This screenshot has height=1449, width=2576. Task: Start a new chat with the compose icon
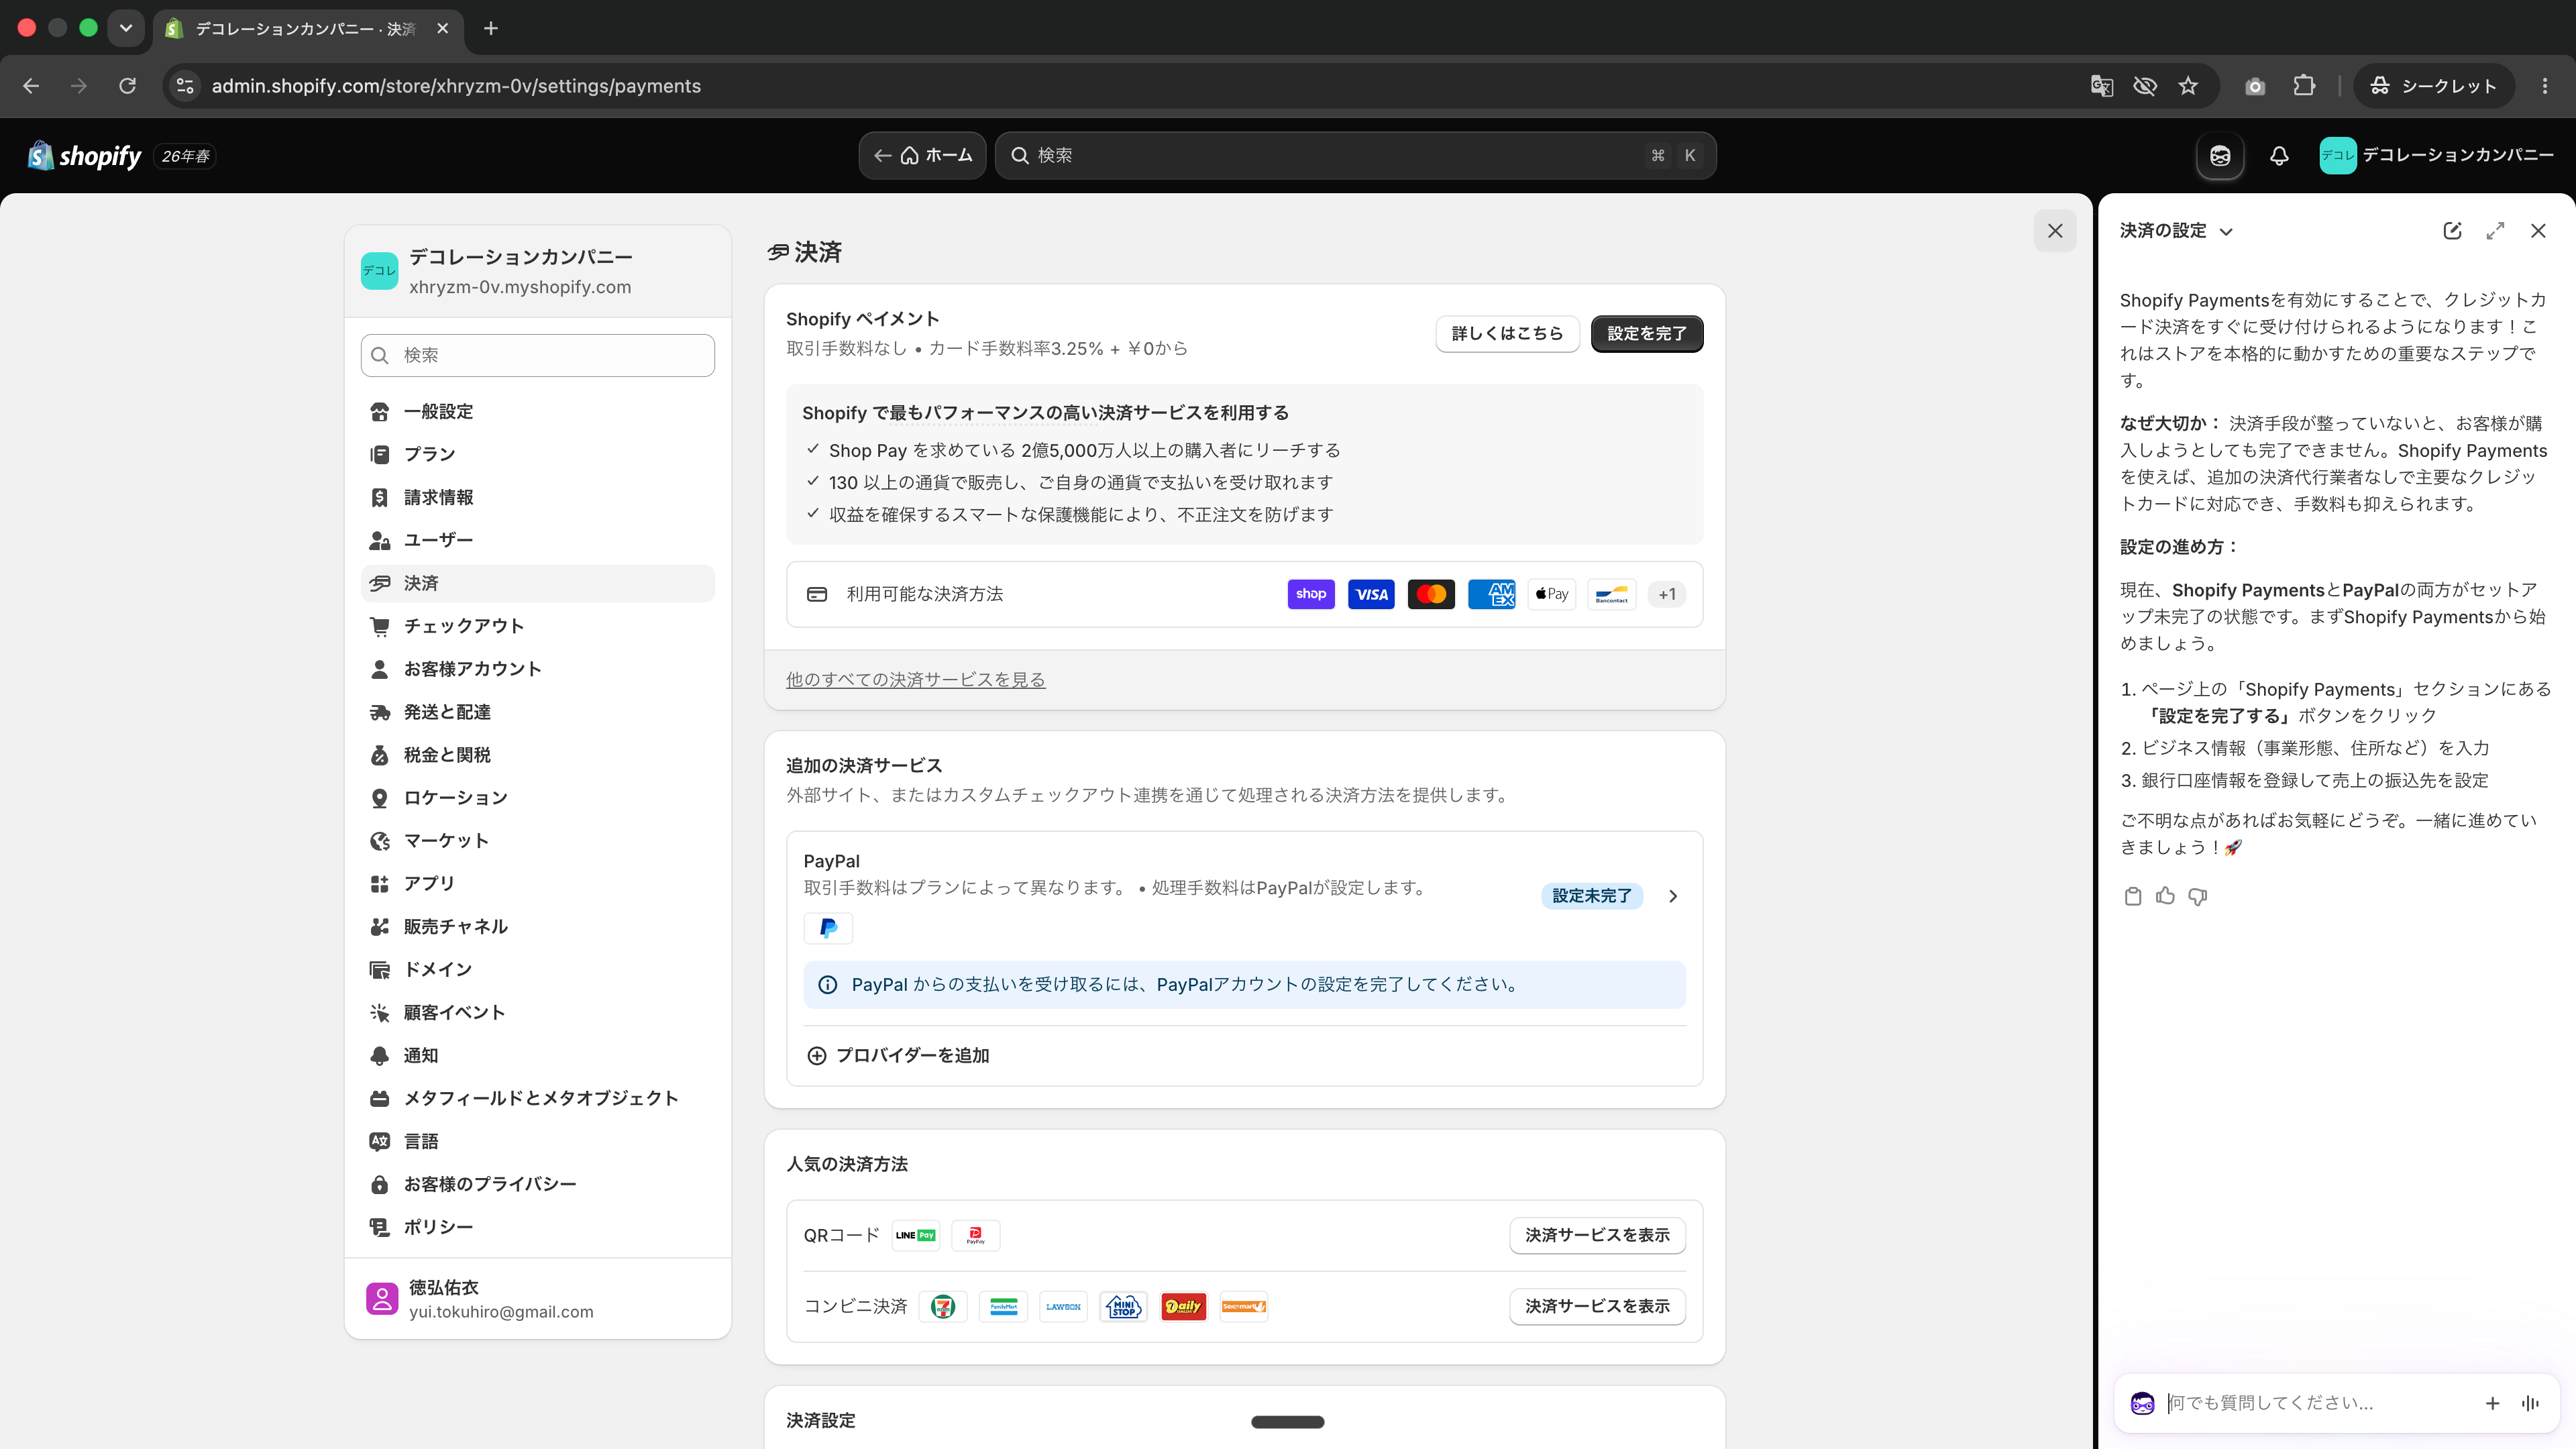[2452, 231]
